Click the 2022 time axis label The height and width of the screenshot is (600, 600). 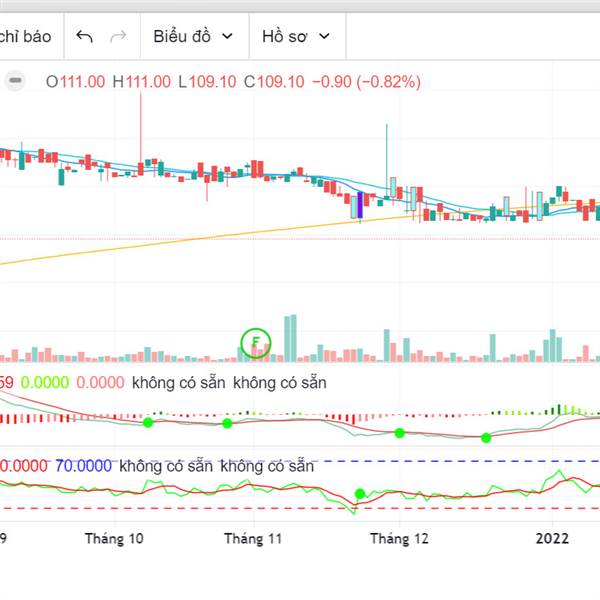tap(552, 539)
